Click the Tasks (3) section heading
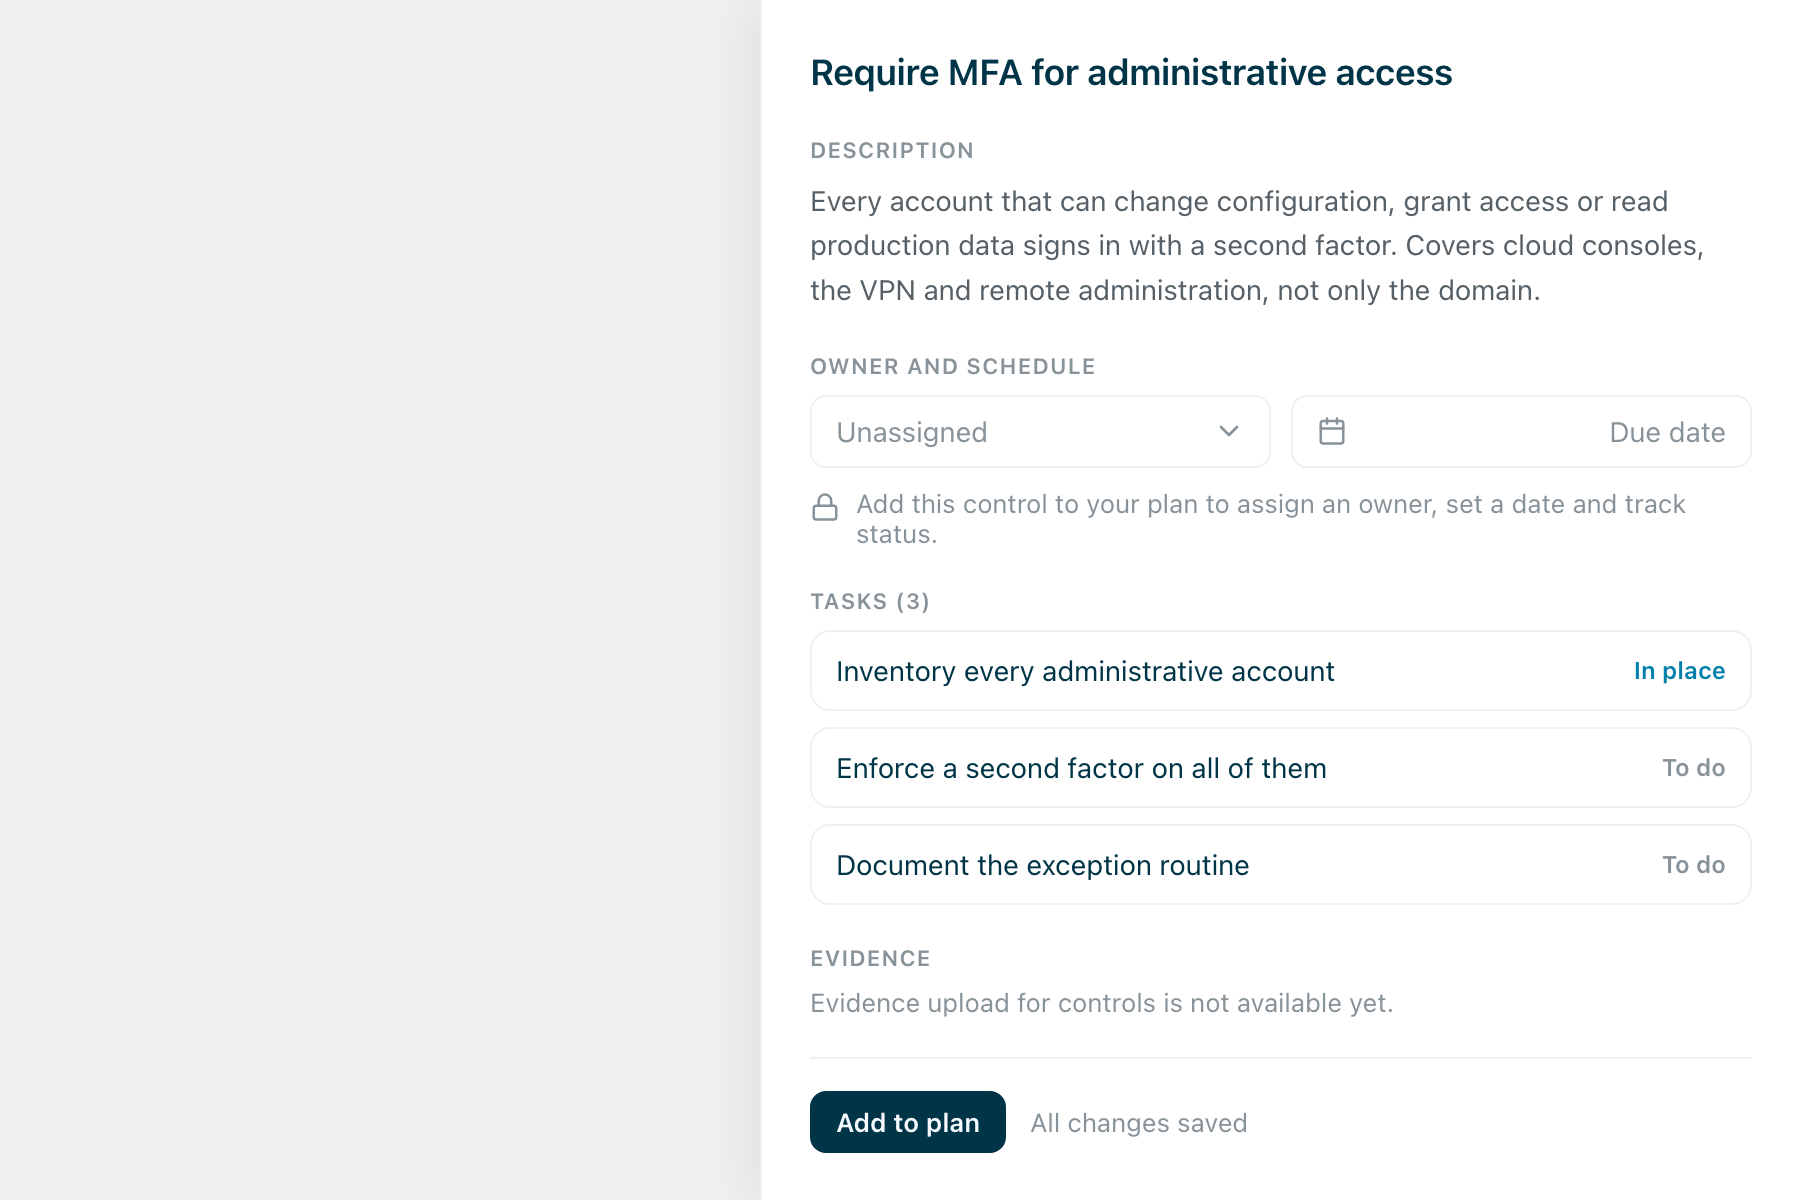 (870, 601)
